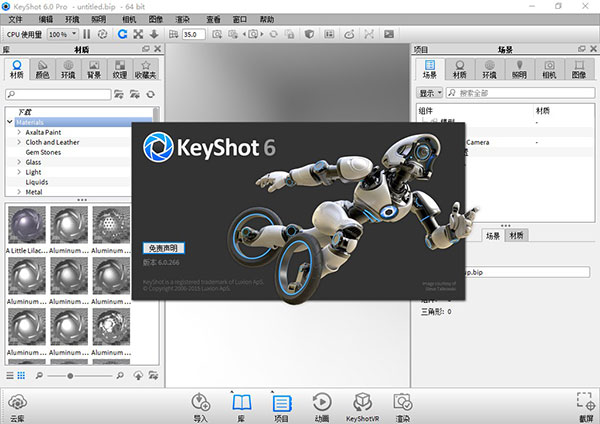
Task: Click the upload-to-cloud icon below thumbnails
Action: (138, 375)
